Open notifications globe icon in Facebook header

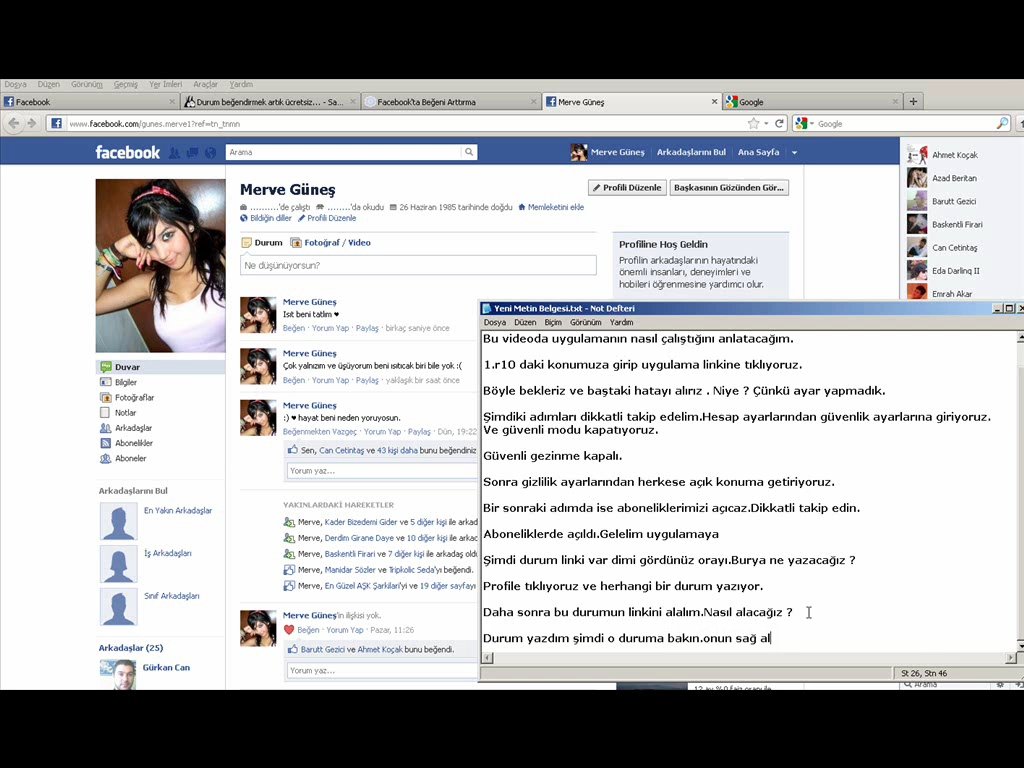[x=210, y=152]
